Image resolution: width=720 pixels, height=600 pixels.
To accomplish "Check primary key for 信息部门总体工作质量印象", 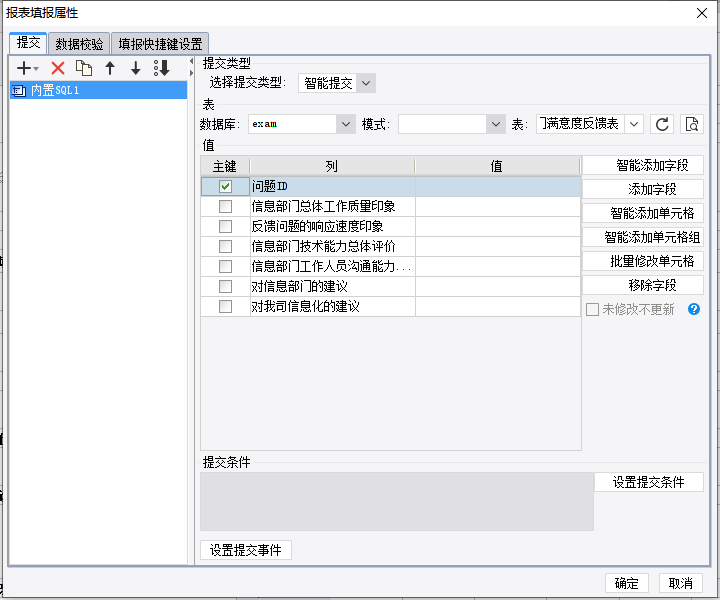I will pos(225,207).
